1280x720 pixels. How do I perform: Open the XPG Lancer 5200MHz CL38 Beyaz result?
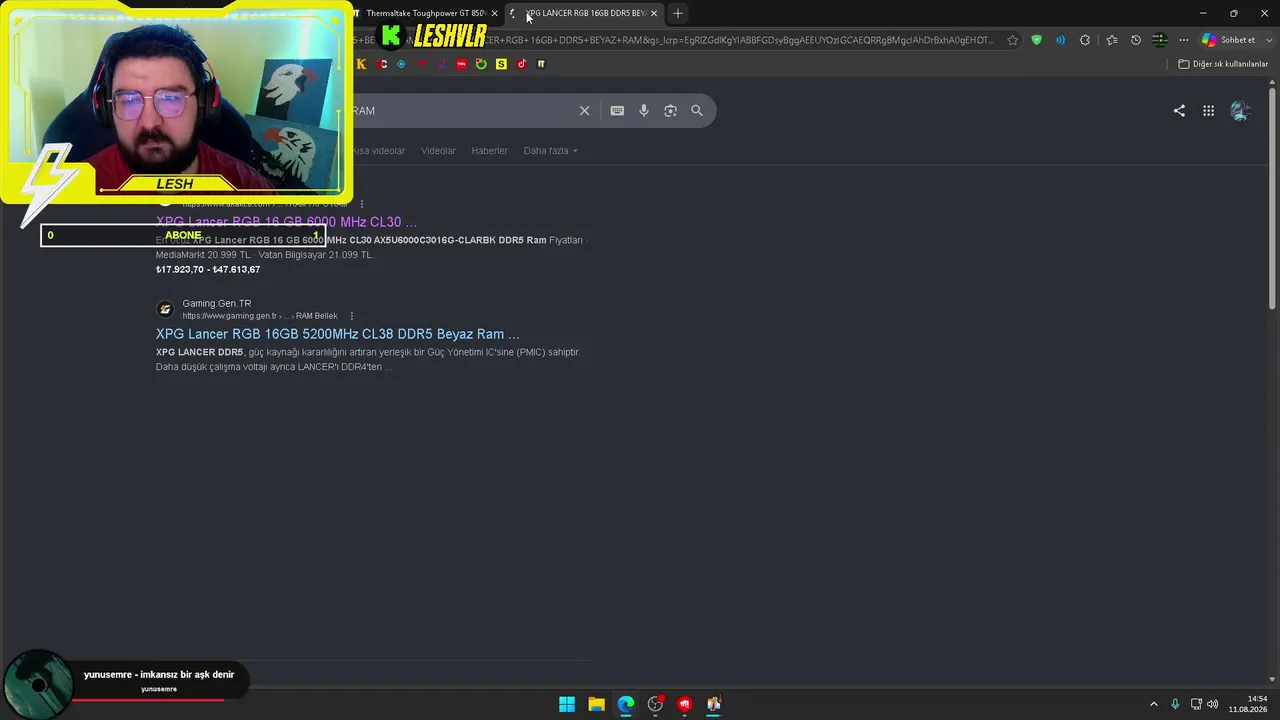pyautogui.click(x=338, y=334)
